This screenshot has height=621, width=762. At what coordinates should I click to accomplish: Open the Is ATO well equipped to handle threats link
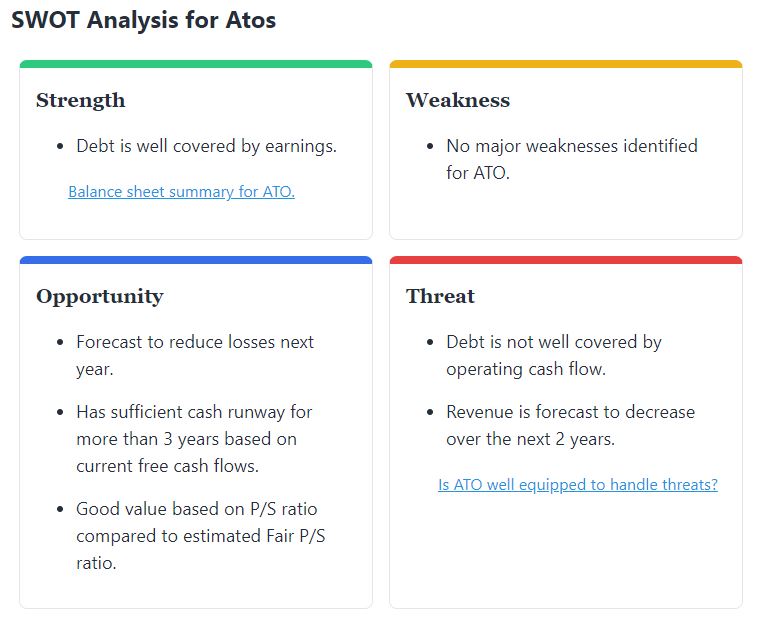578,485
